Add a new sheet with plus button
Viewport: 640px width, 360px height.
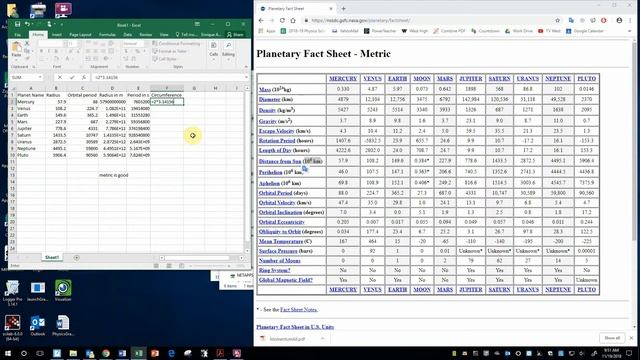(x=76, y=258)
